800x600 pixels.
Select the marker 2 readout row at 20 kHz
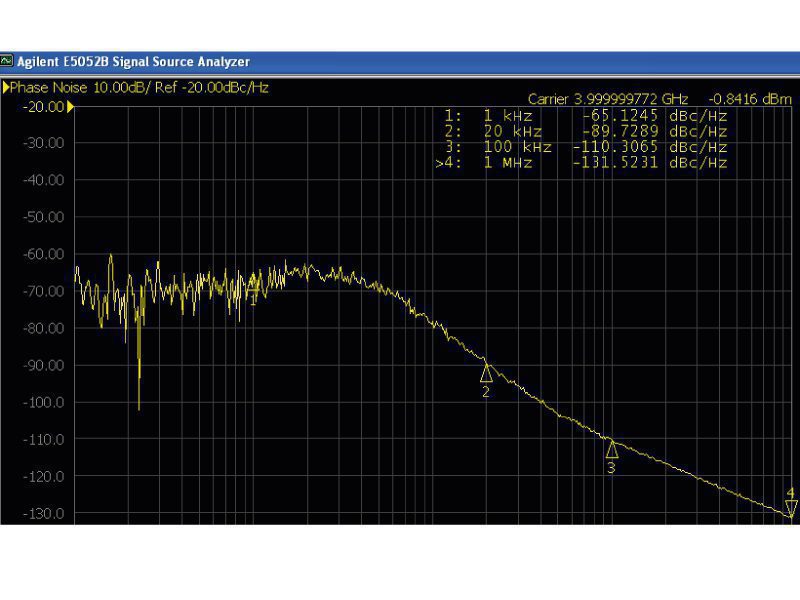(586, 131)
